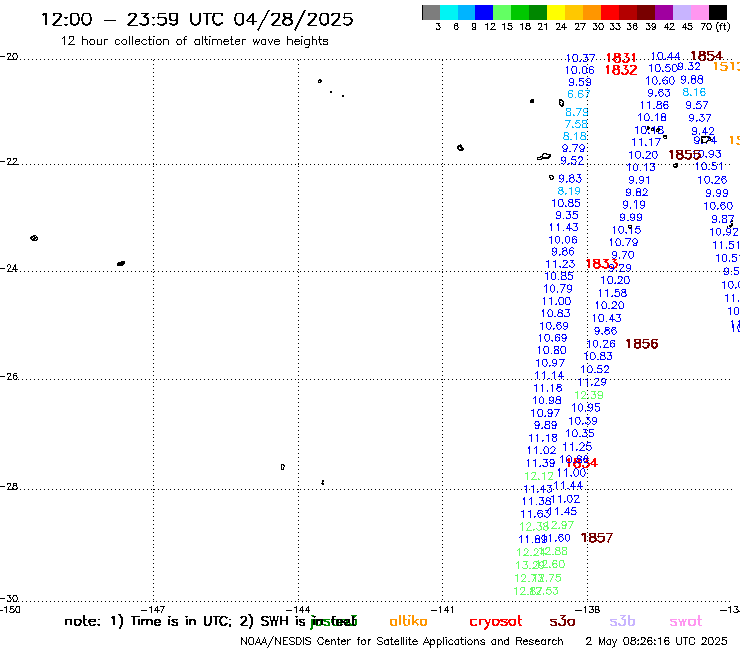Select the purple legend swatch
The height and width of the screenshot is (650, 740).
click(664, 12)
